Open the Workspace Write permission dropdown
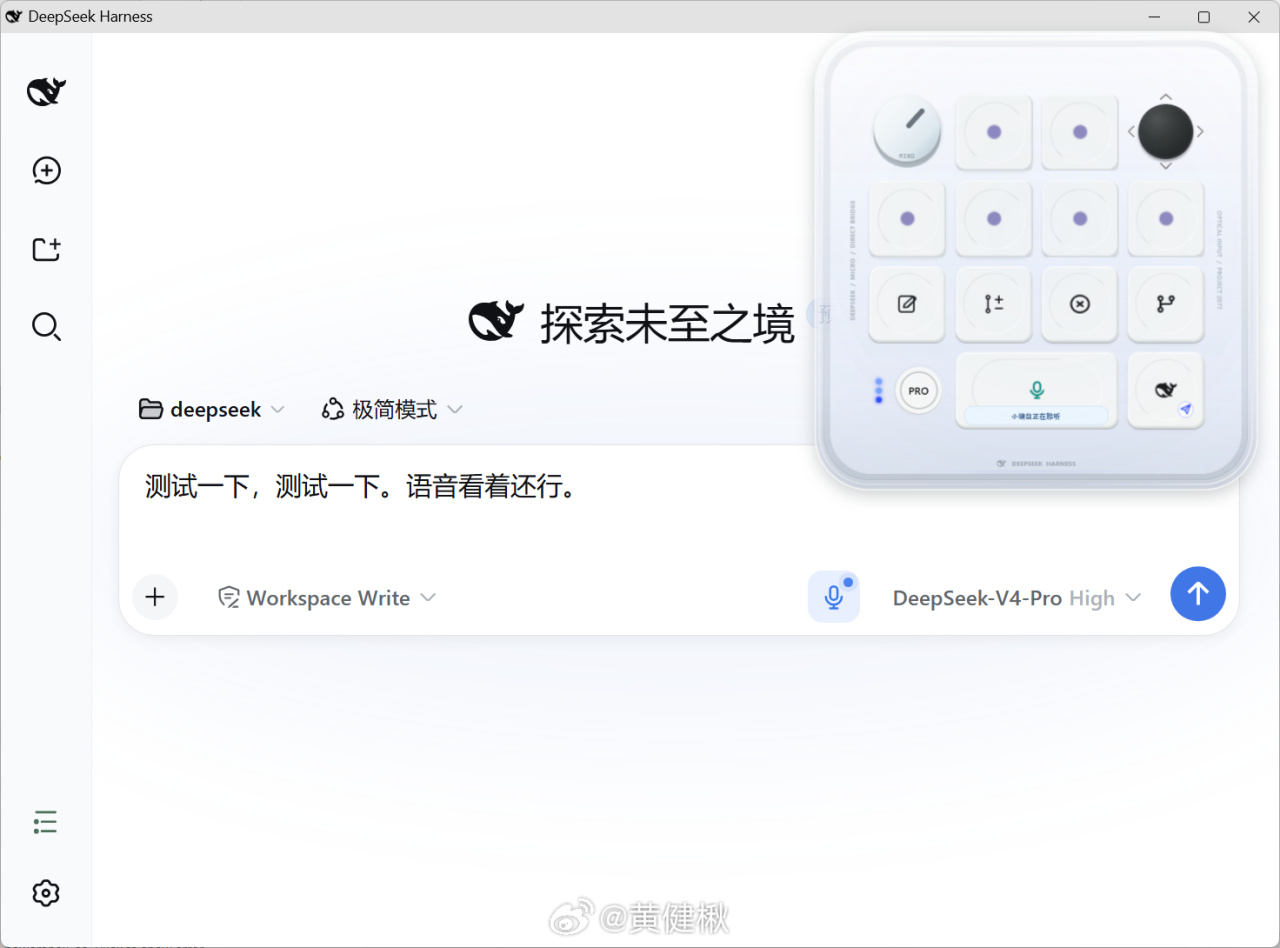The width and height of the screenshot is (1280, 948). (327, 598)
